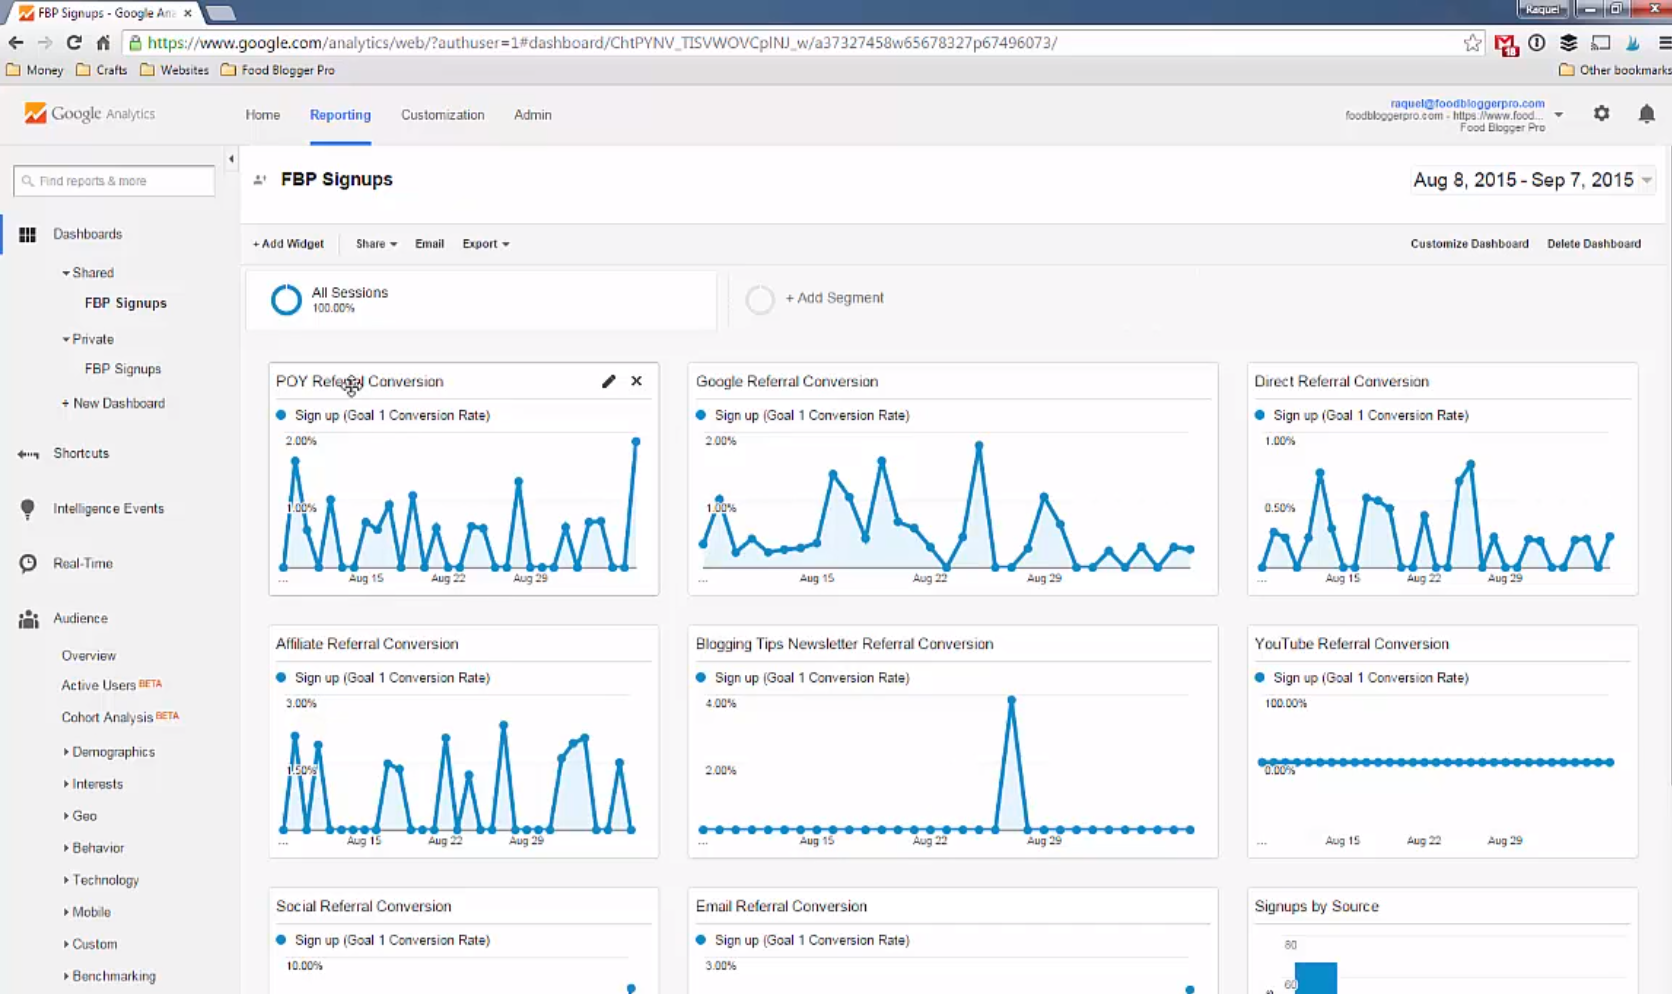Click the browser forward arrow
The height and width of the screenshot is (994, 1672).
[45, 43]
